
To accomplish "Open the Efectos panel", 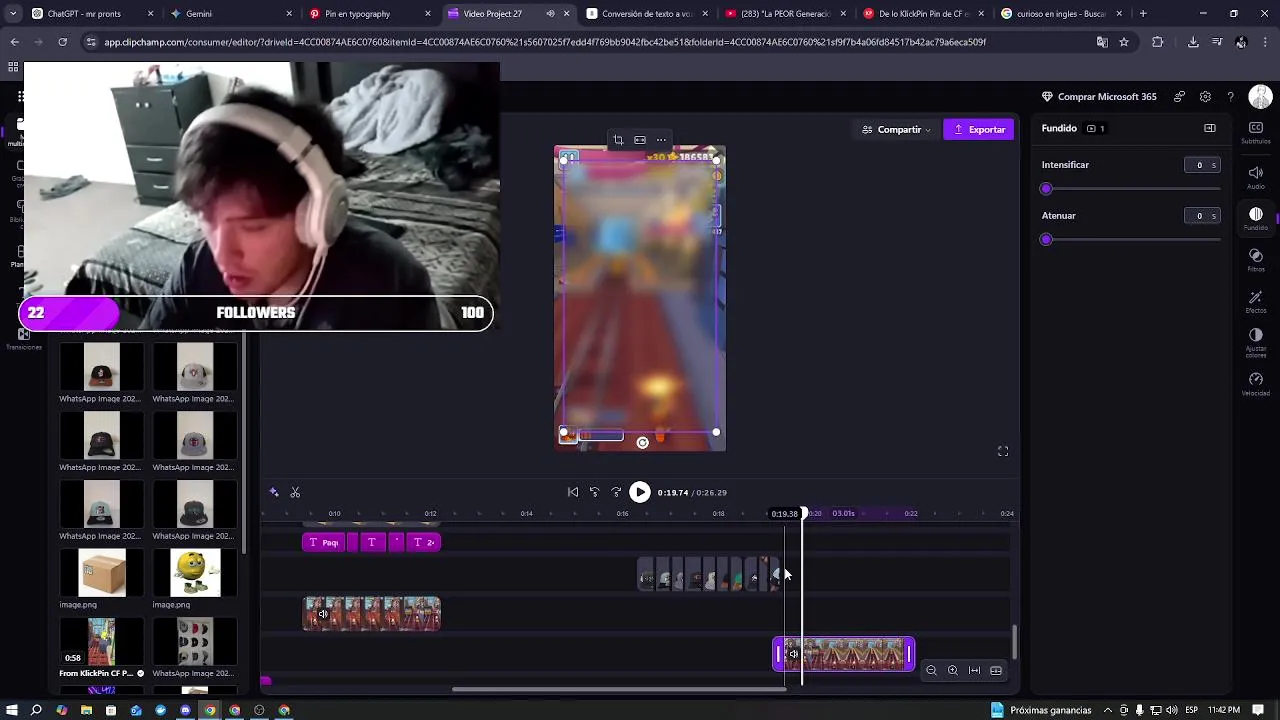I will pos(1256,302).
